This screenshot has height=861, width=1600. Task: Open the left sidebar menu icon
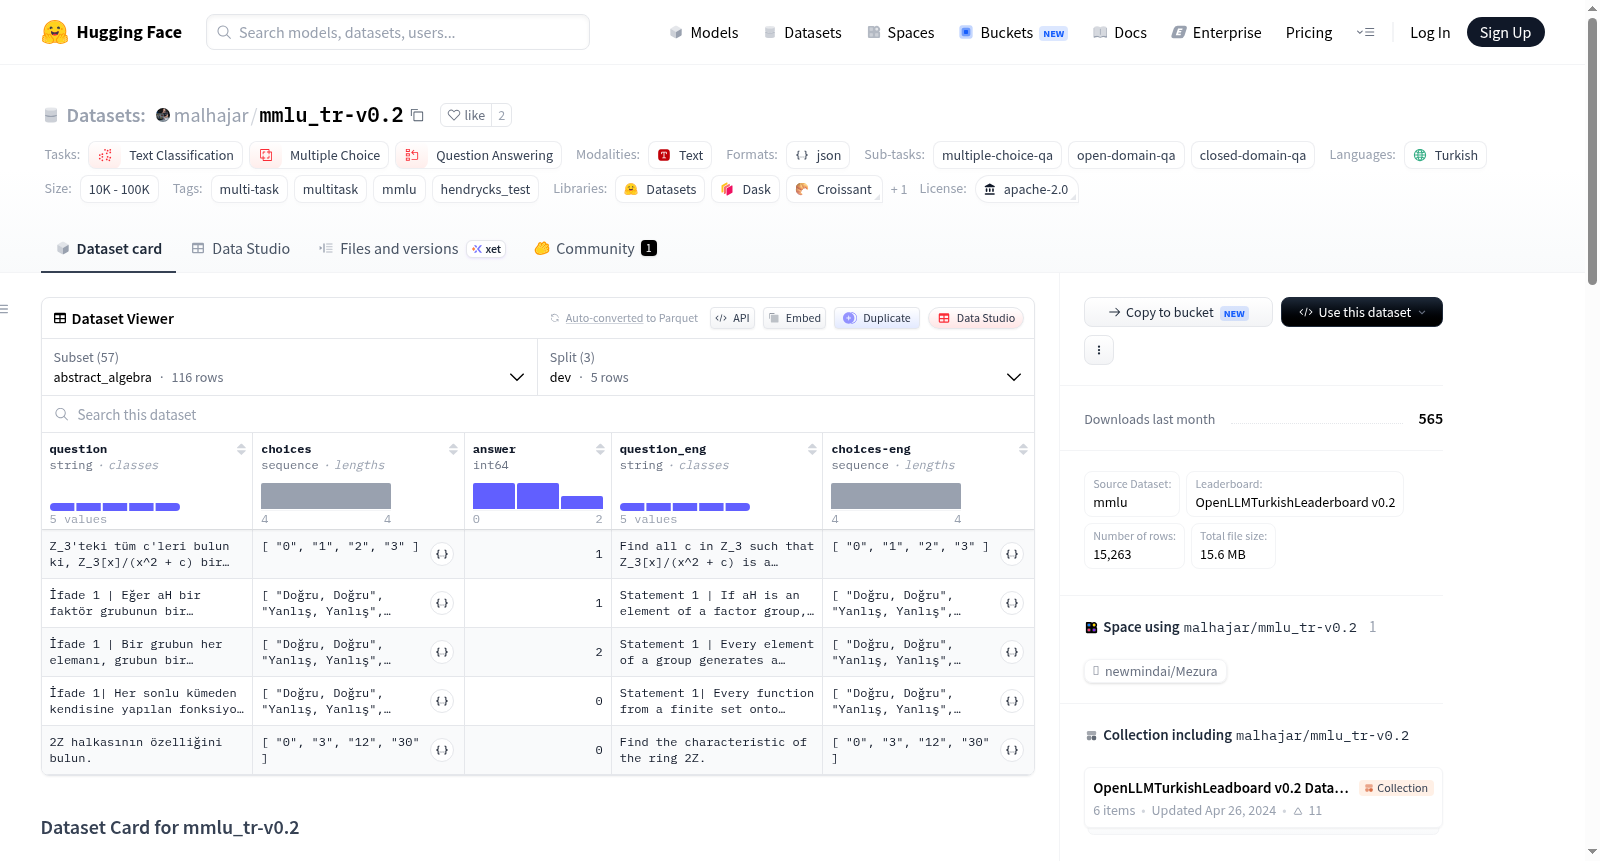(x=4, y=309)
